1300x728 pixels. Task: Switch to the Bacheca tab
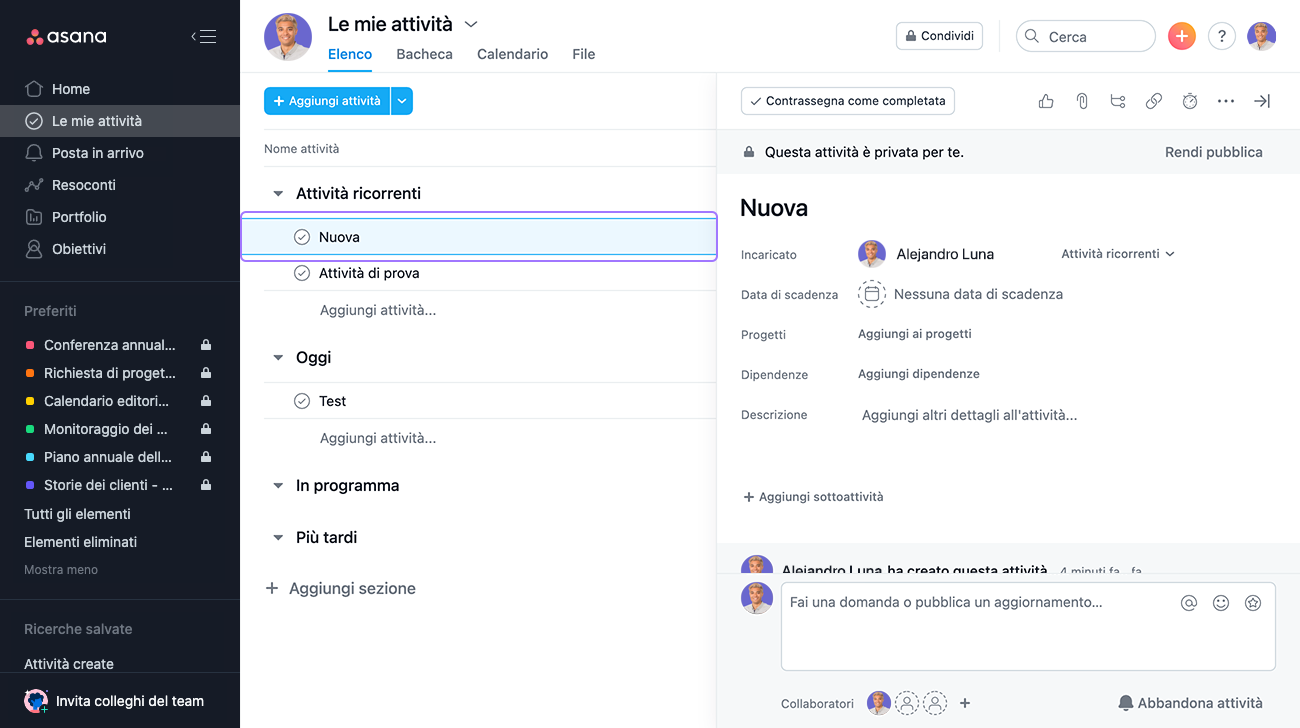424,54
